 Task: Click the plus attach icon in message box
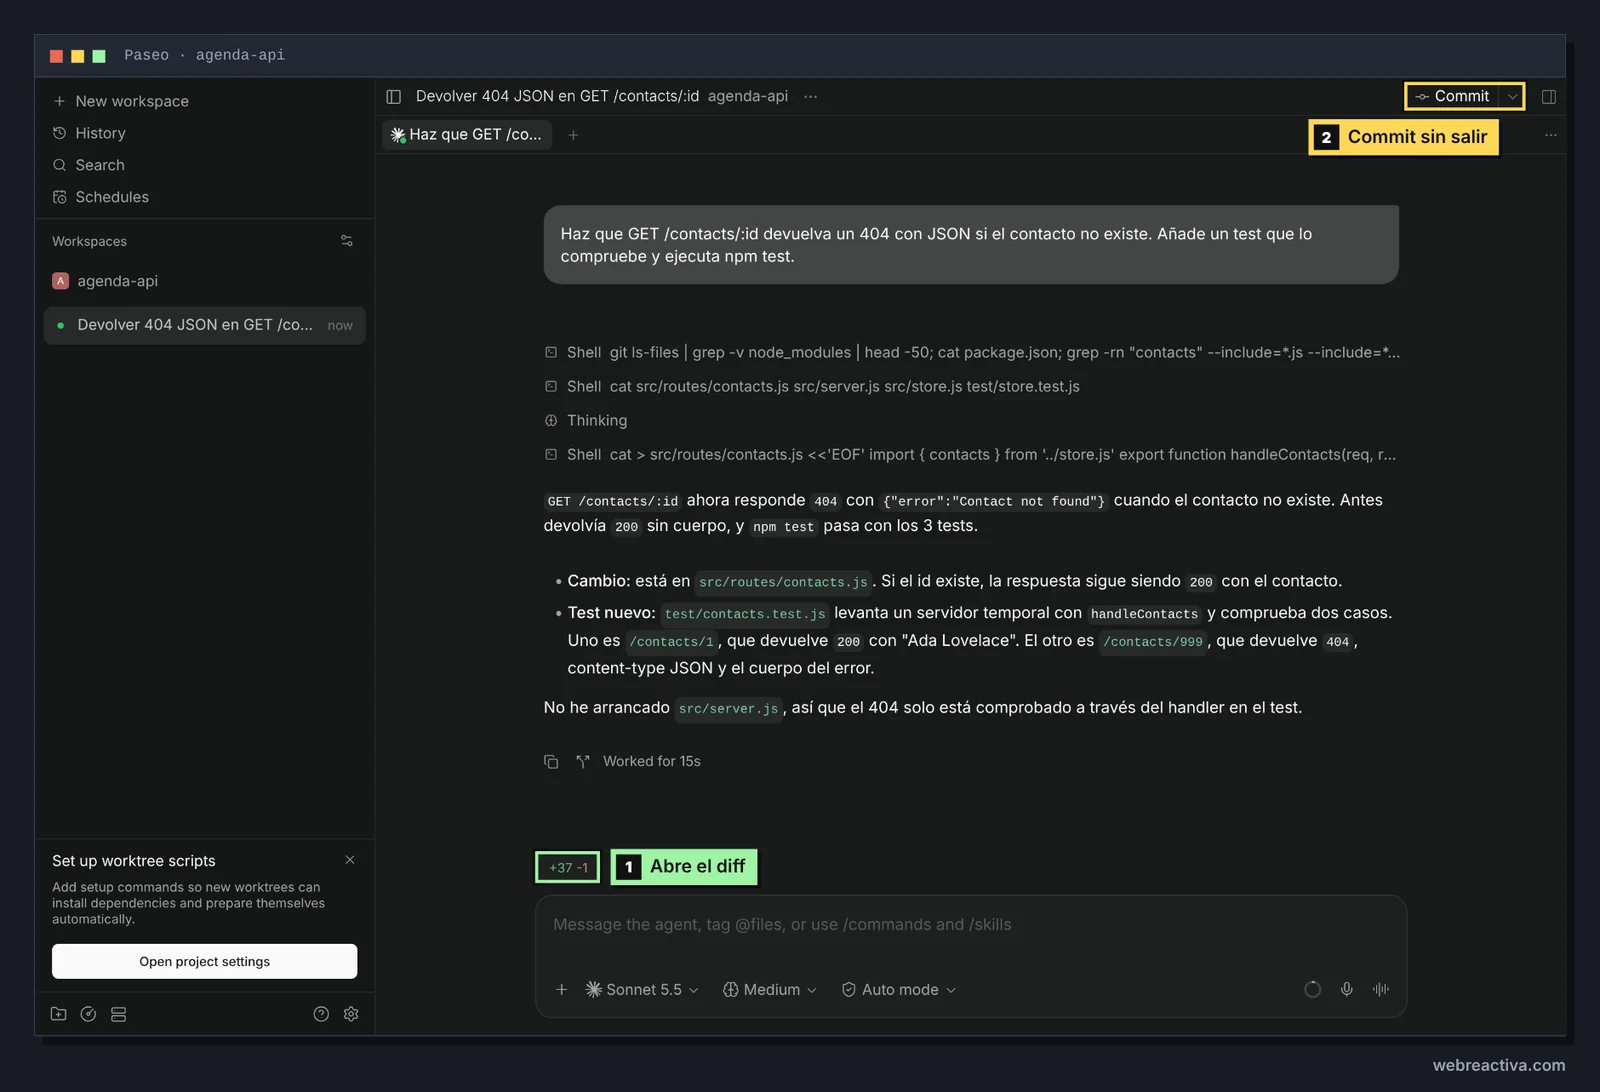pos(562,990)
